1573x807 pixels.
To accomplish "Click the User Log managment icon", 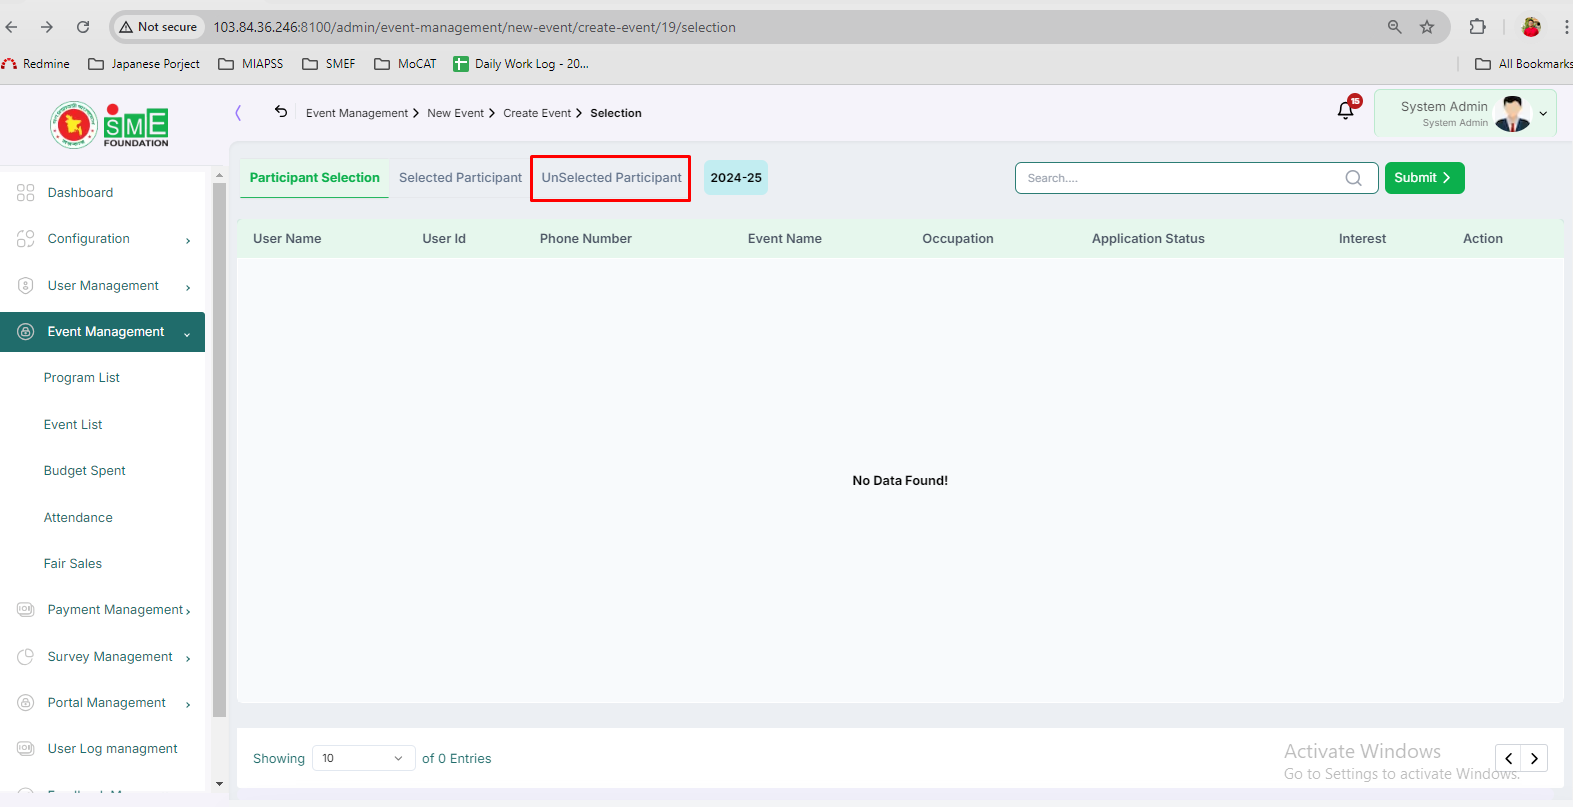I will point(26,749).
